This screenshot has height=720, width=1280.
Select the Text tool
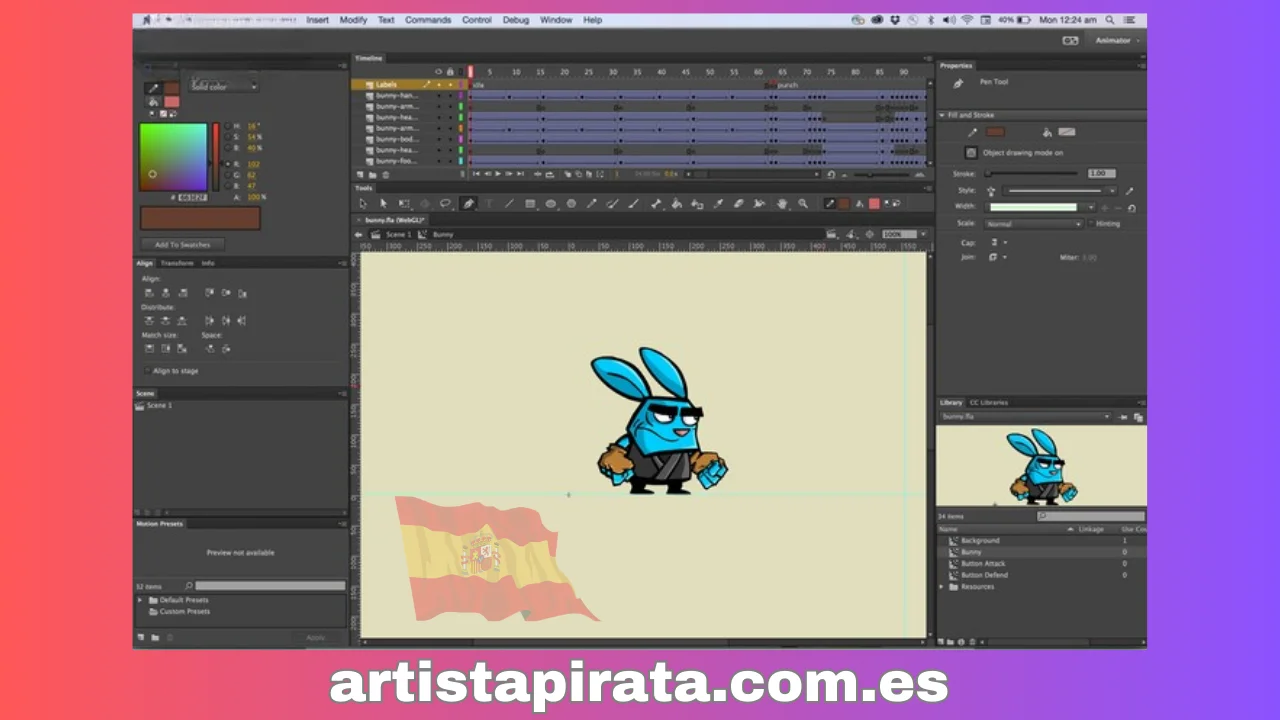point(489,203)
